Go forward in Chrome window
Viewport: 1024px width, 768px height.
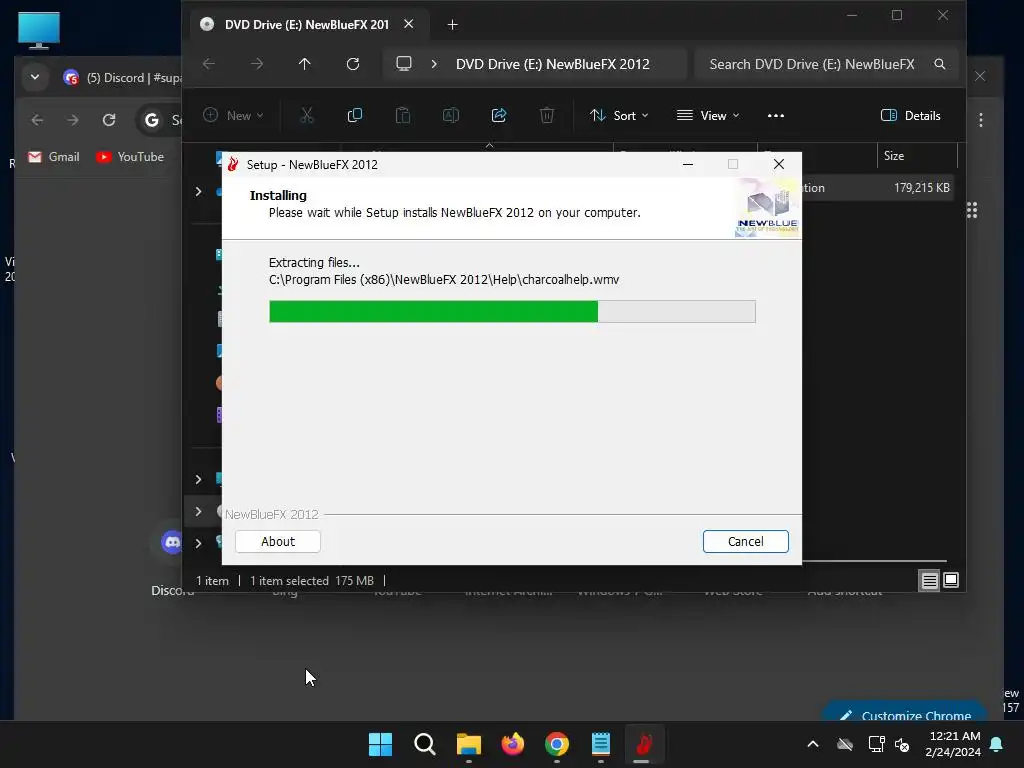[72, 120]
